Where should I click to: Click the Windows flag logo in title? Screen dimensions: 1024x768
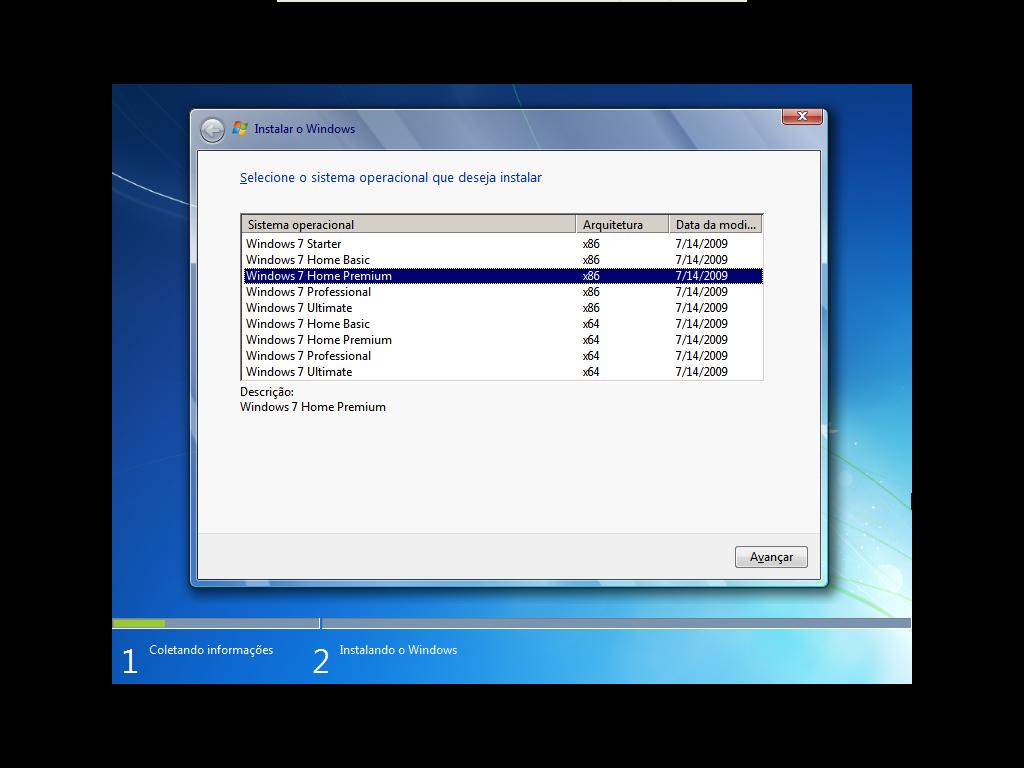click(240, 128)
